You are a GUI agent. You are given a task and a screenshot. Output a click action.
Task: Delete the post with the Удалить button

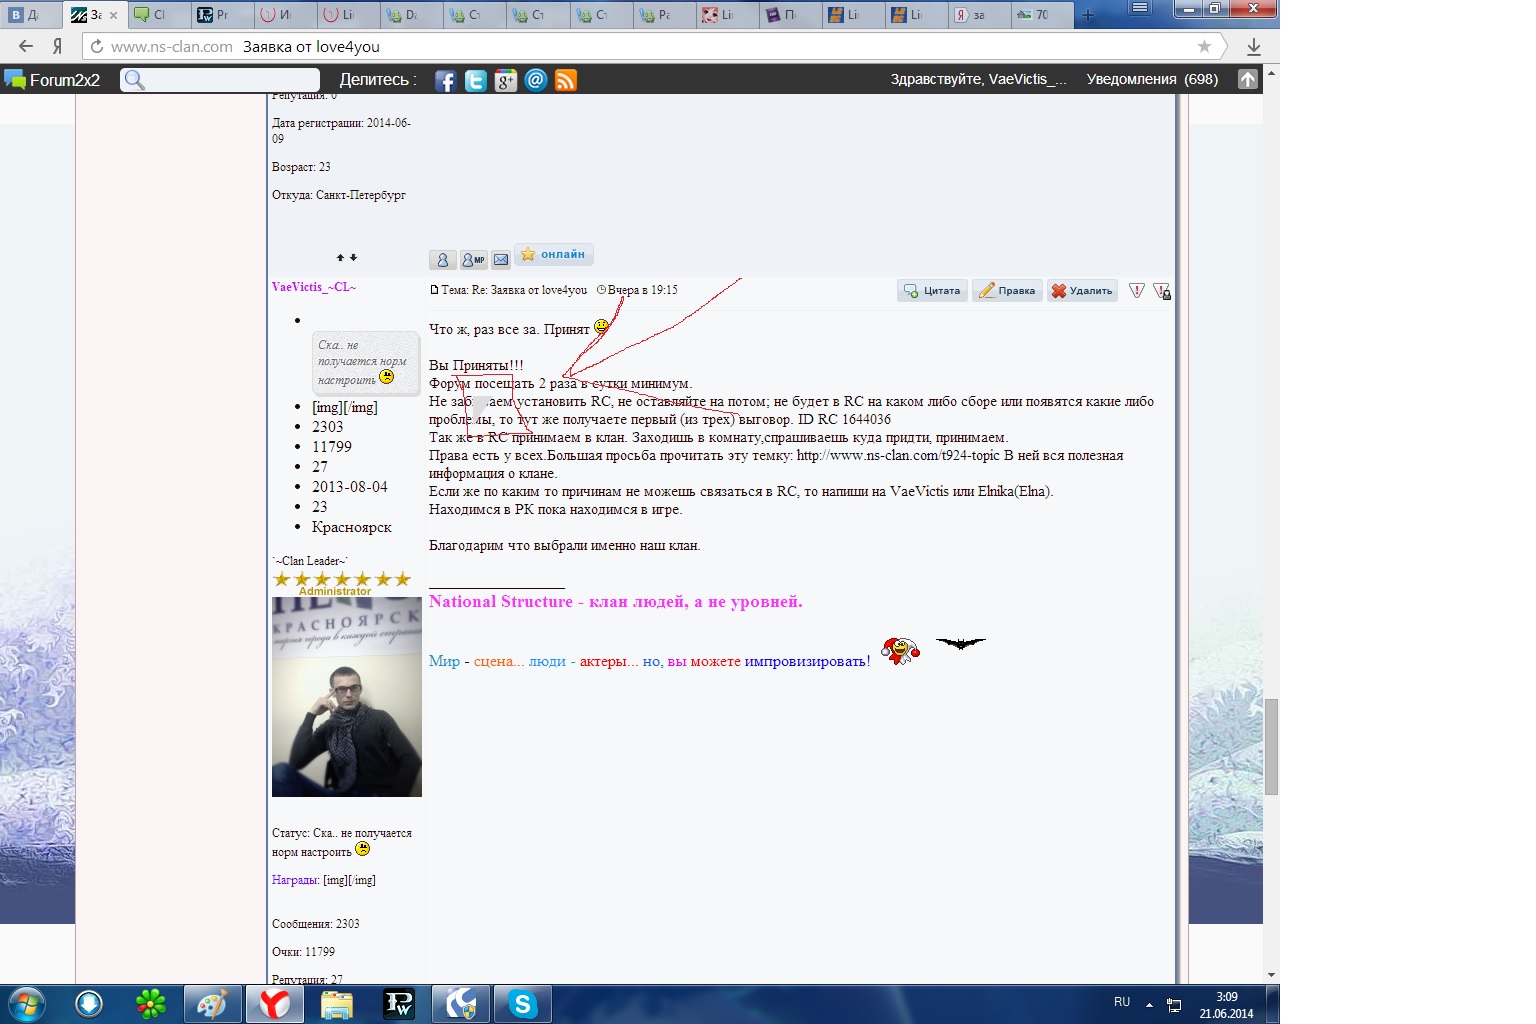click(x=1082, y=291)
